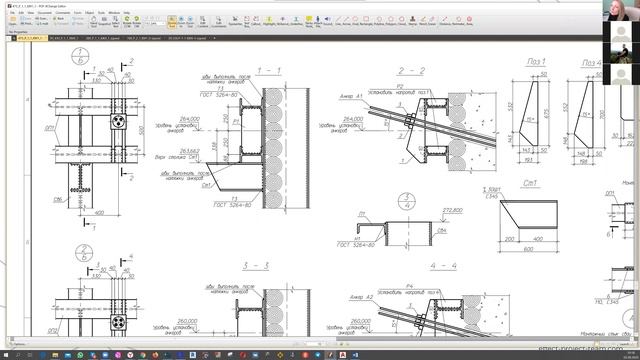Viewport: 640px width, 360px height.
Task: Click the Windows Start button
Action: pos(7,355)
